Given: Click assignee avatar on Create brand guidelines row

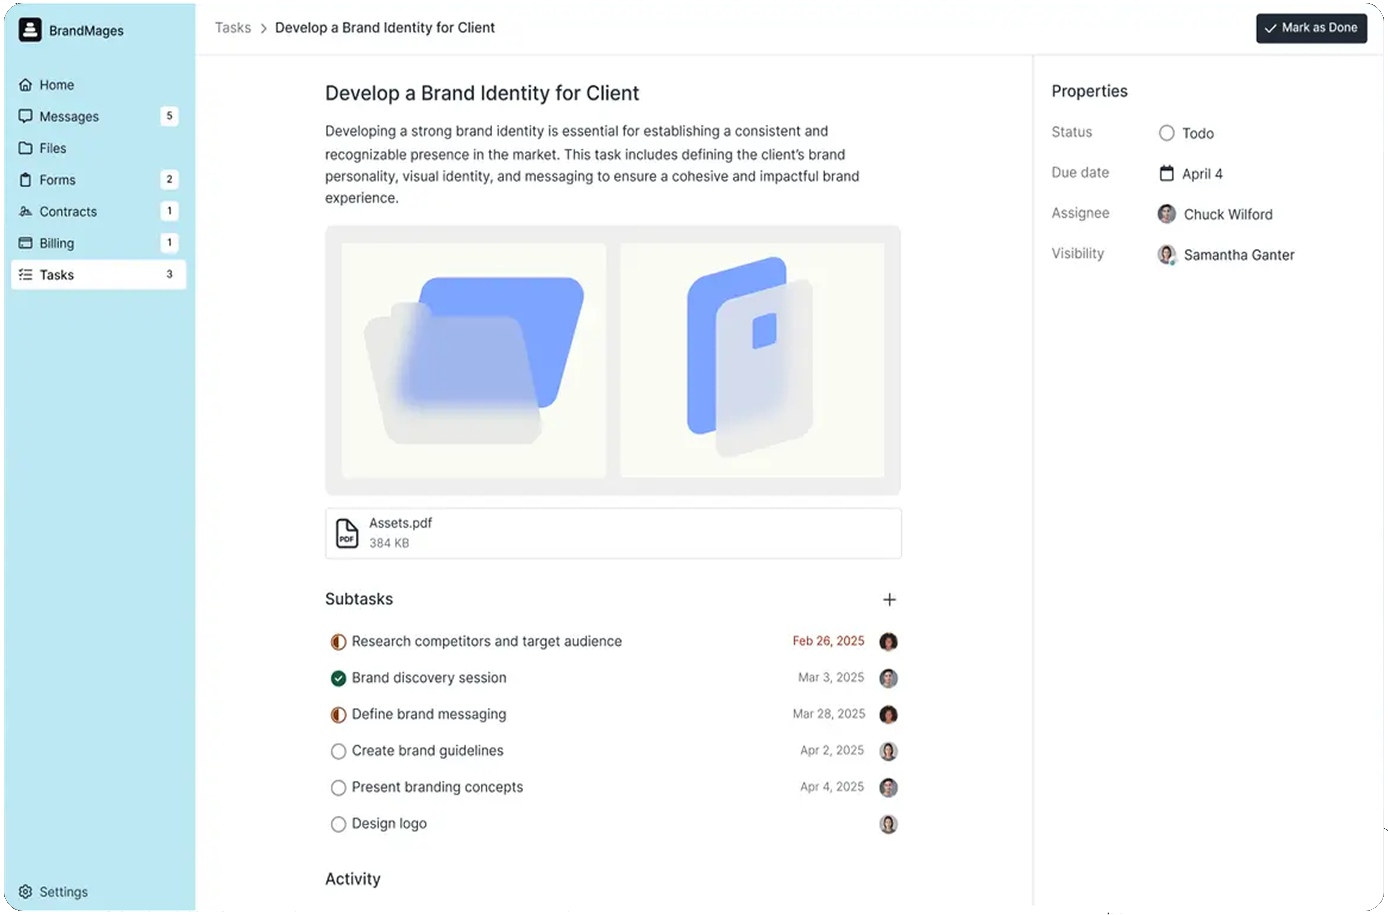Looking at the screenshot, I should click(x=888, y=751).
